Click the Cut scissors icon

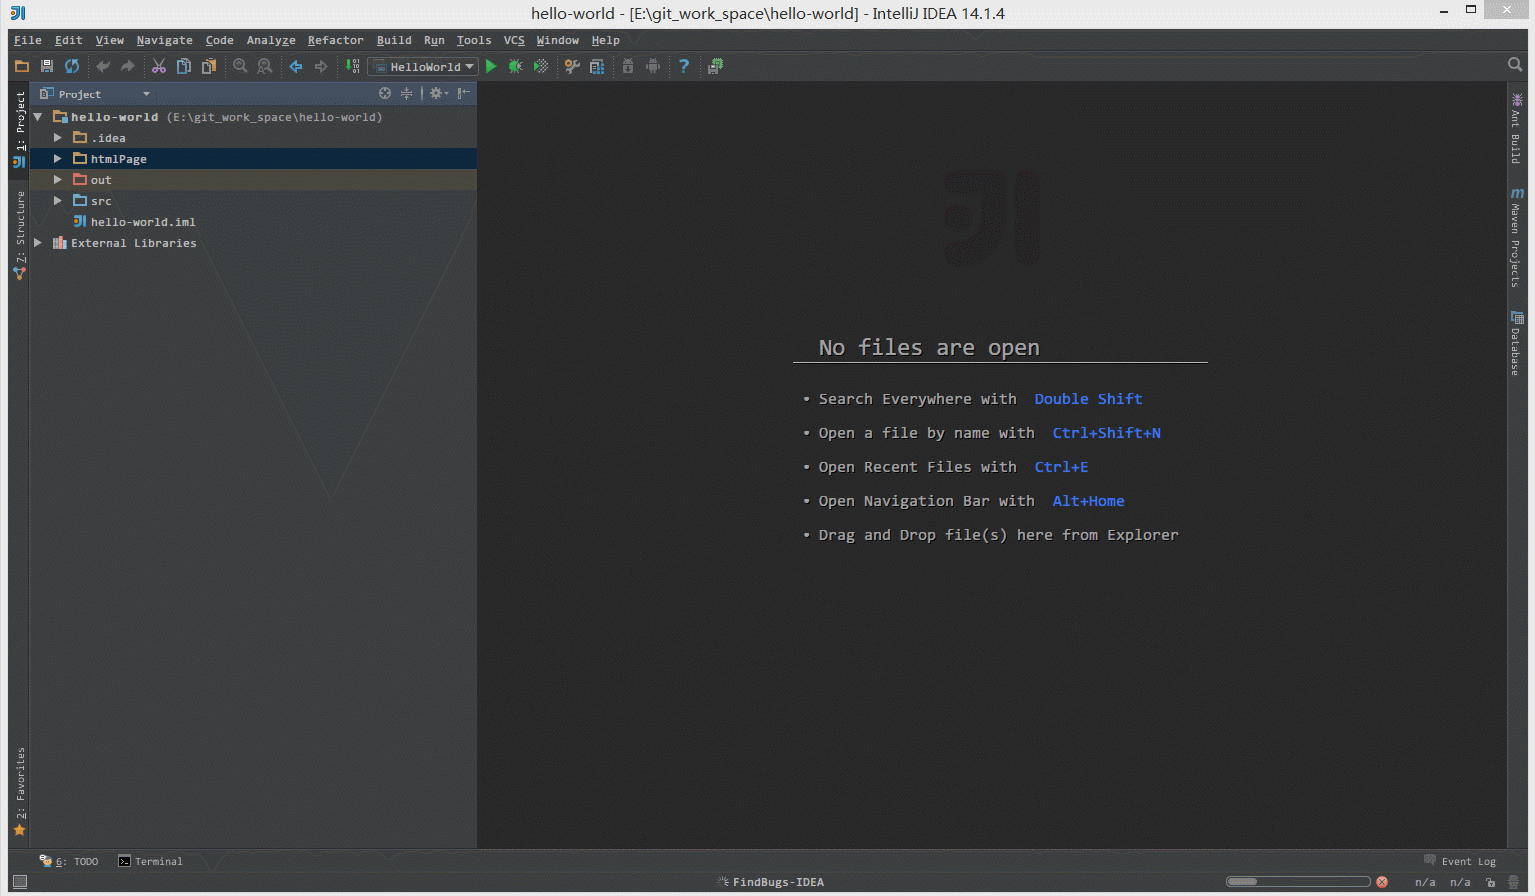pyautogui.click(x=158, y=66)
